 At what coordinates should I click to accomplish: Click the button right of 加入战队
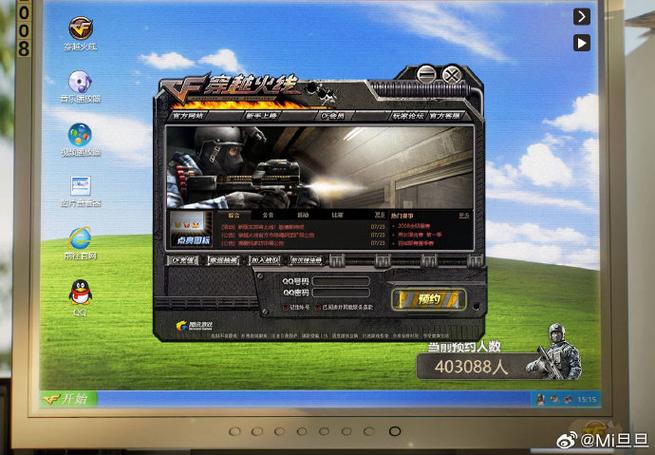click(x=306, y=260)
